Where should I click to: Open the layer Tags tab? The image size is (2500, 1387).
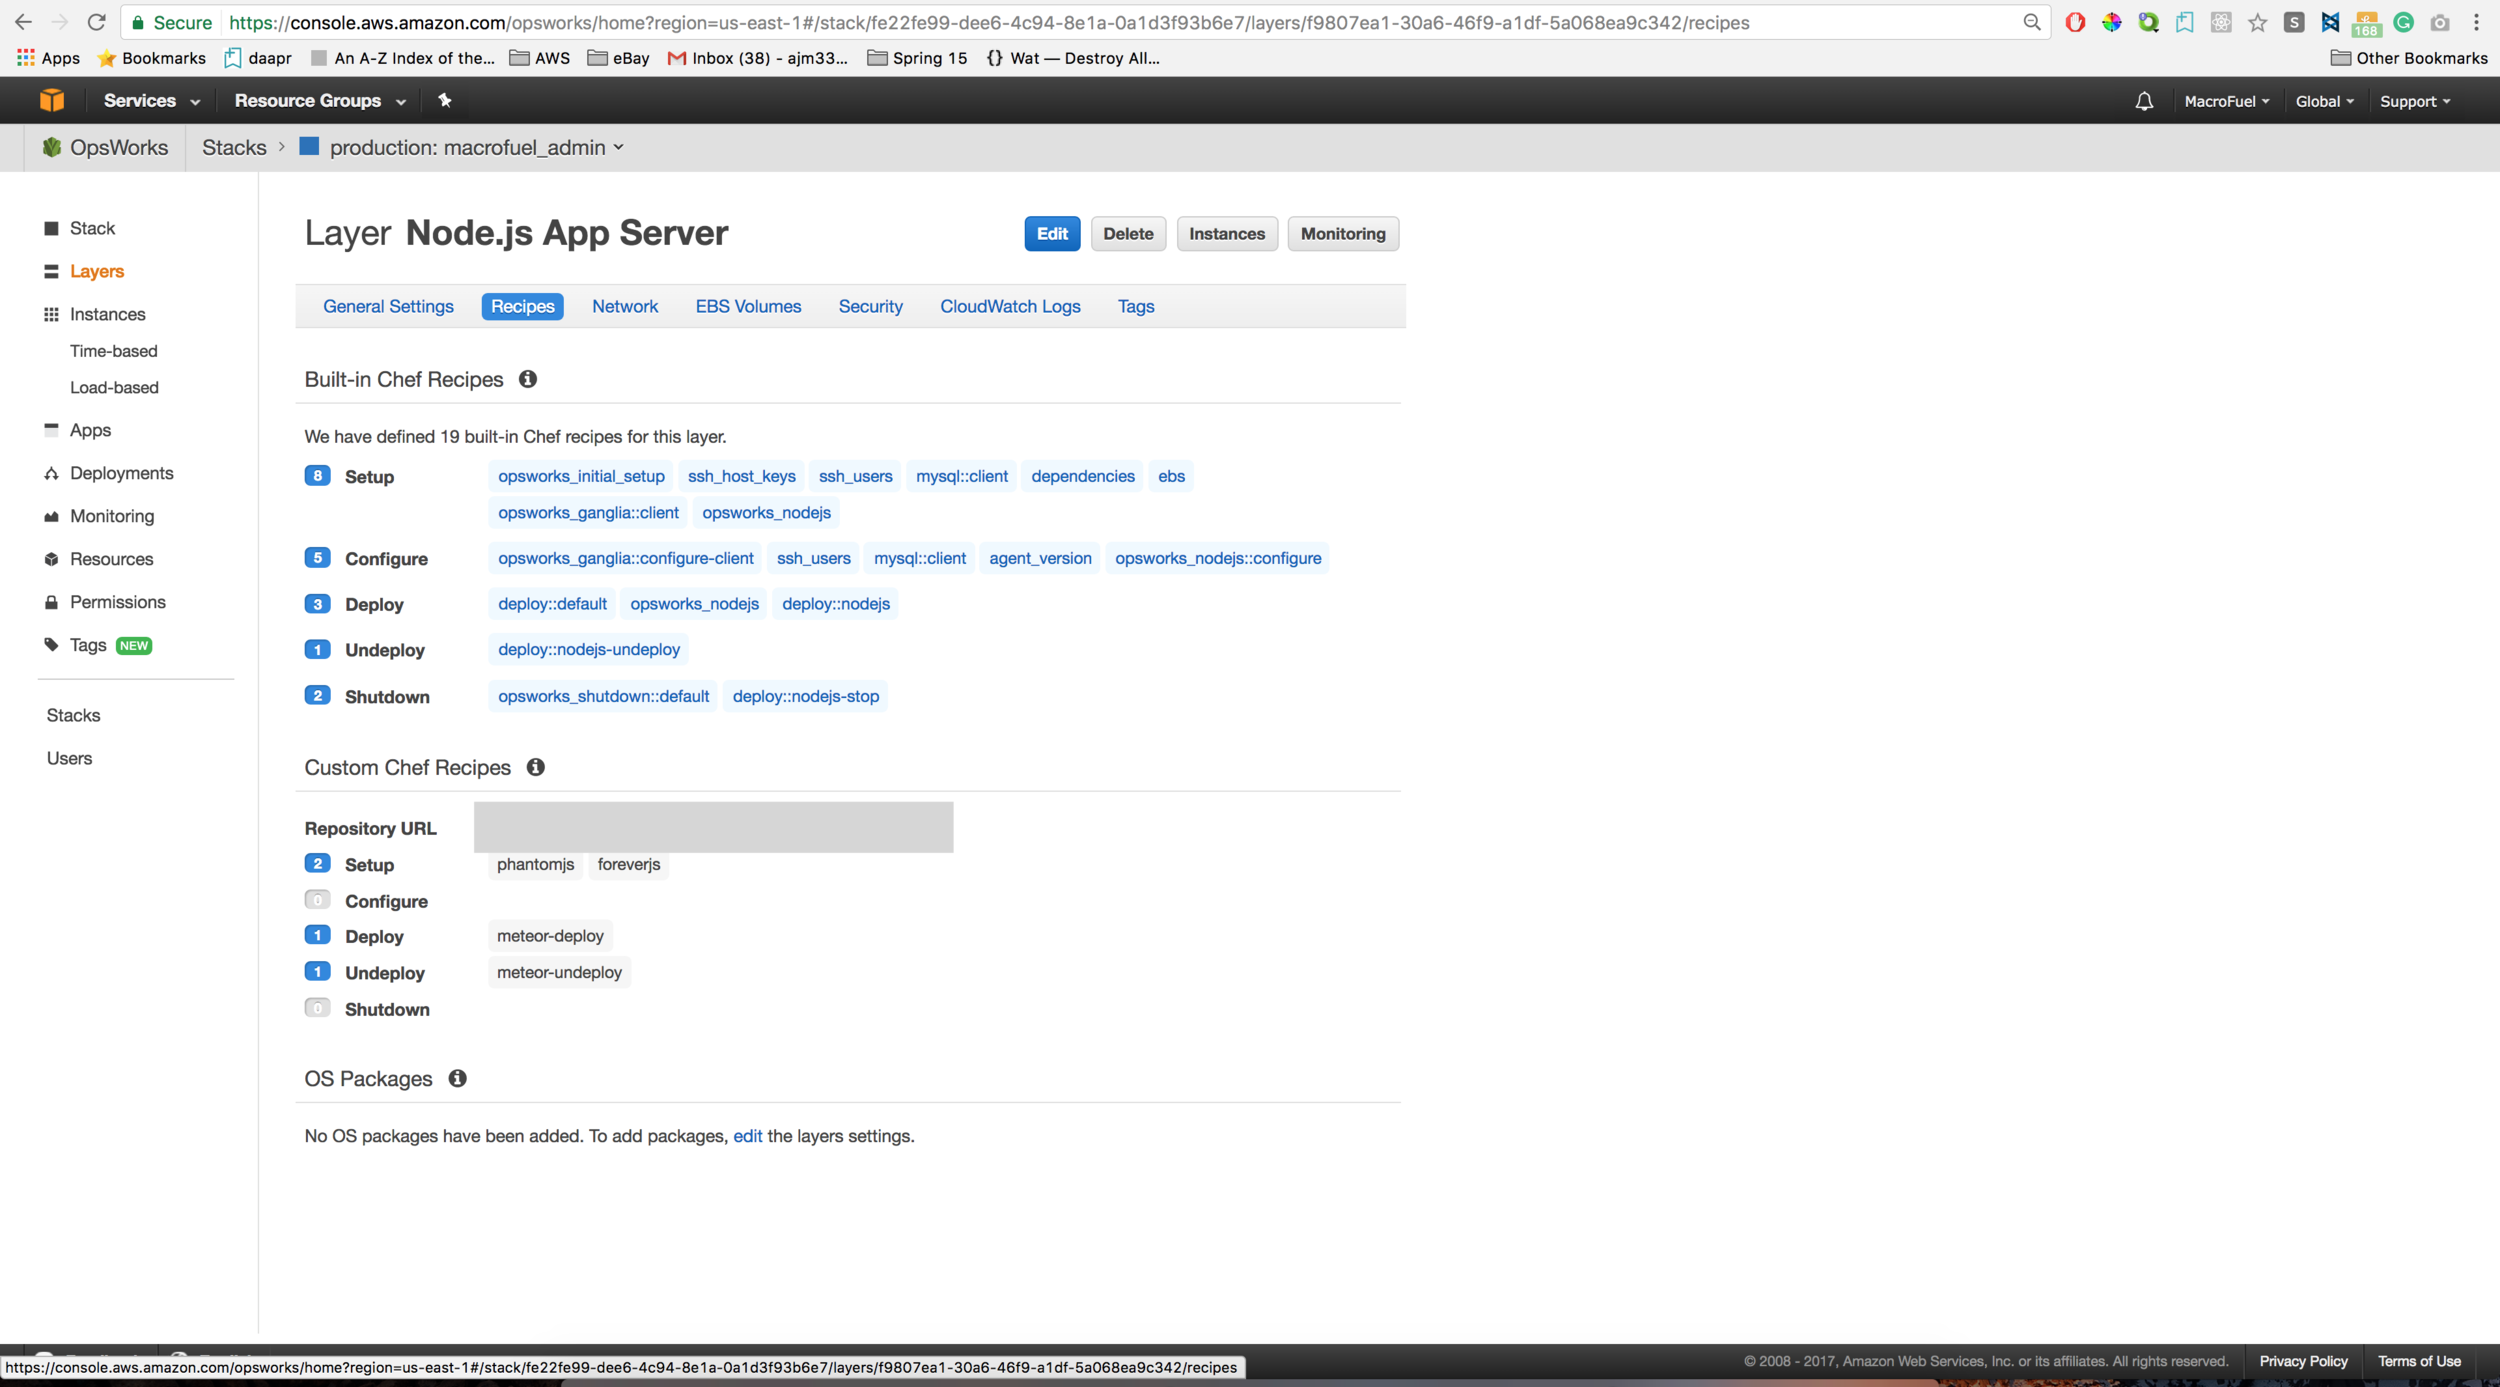[1136, 306]
